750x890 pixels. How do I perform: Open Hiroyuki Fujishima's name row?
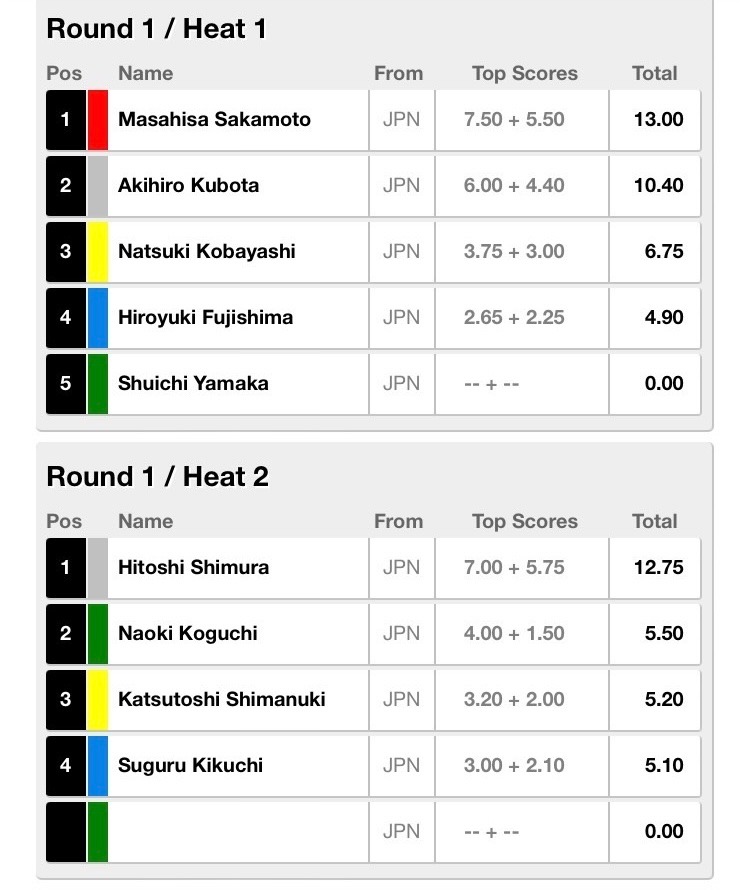(x=373, y=318)
